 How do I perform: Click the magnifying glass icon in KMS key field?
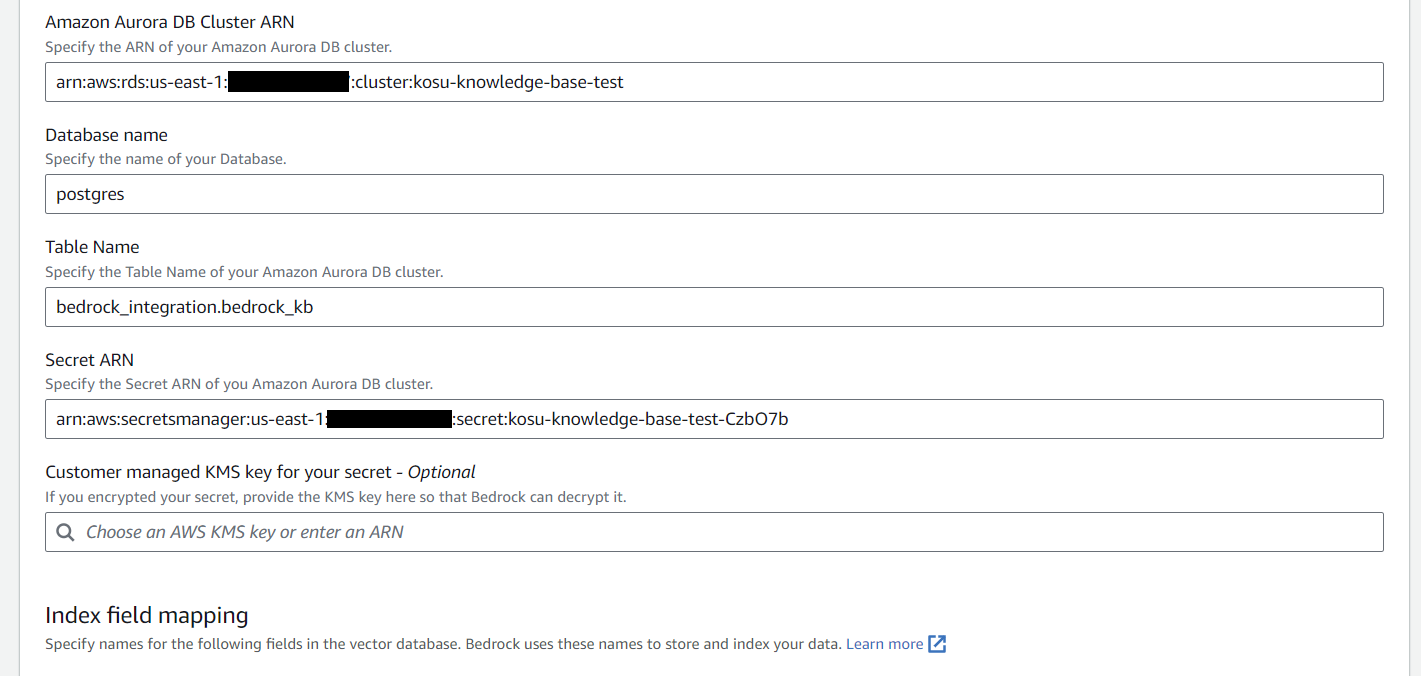tap(64, 531)
